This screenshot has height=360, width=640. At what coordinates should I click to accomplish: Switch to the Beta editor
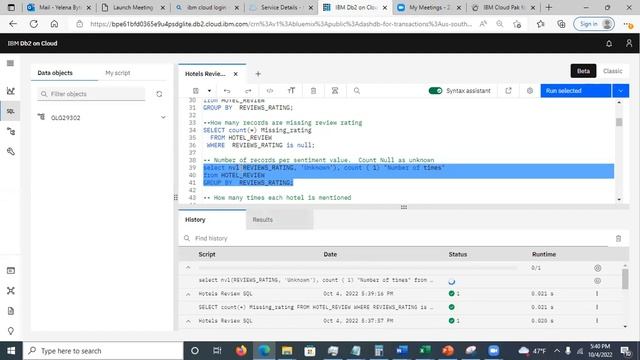click(x=583, y=71)
